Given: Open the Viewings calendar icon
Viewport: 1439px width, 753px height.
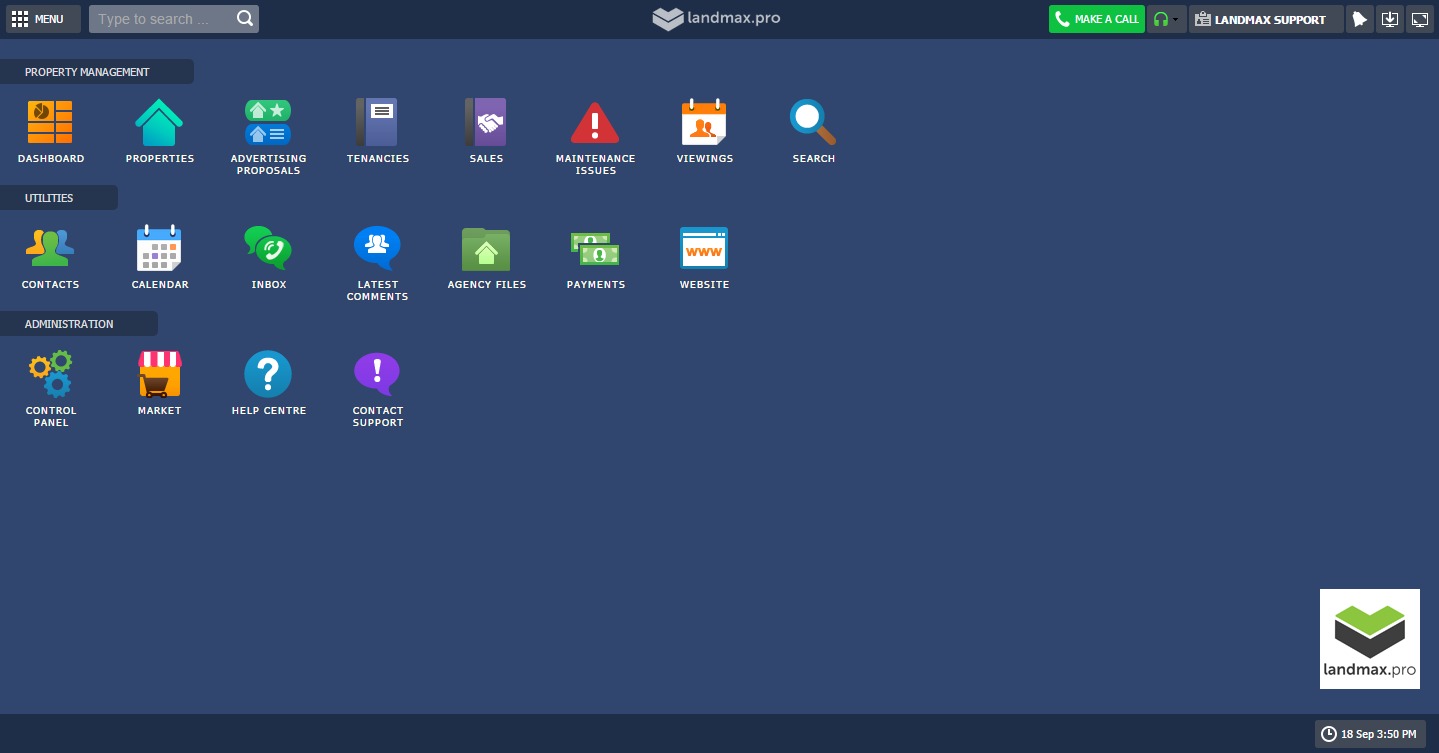Looking at the screenshot, I should [704, 123].
